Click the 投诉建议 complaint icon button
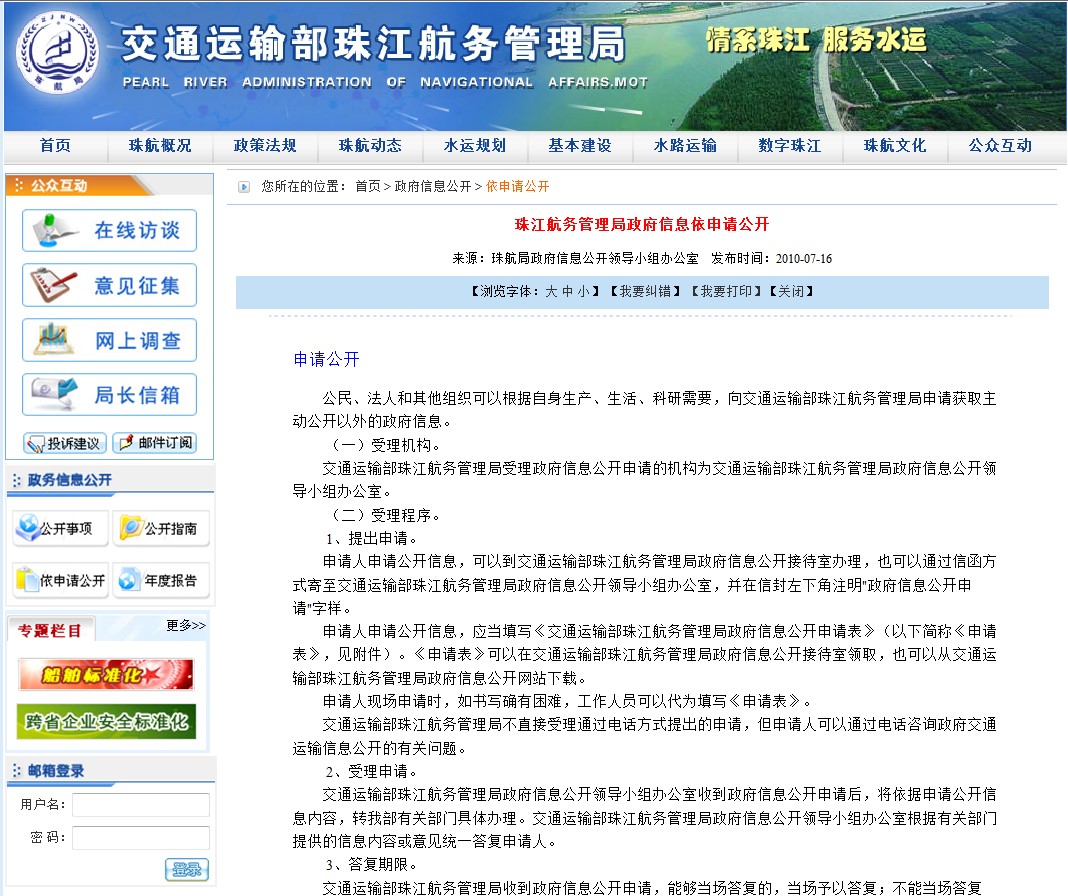The width and height of the screenshot is (1068, 896). (x=65, y=444)
